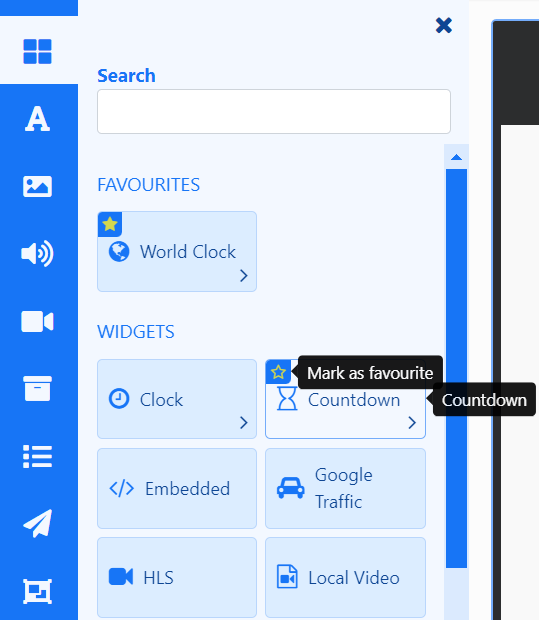Open the Widgets grid tab in sidebar
The width and height of the screenshot is (539, 620).
coord(38,51)
